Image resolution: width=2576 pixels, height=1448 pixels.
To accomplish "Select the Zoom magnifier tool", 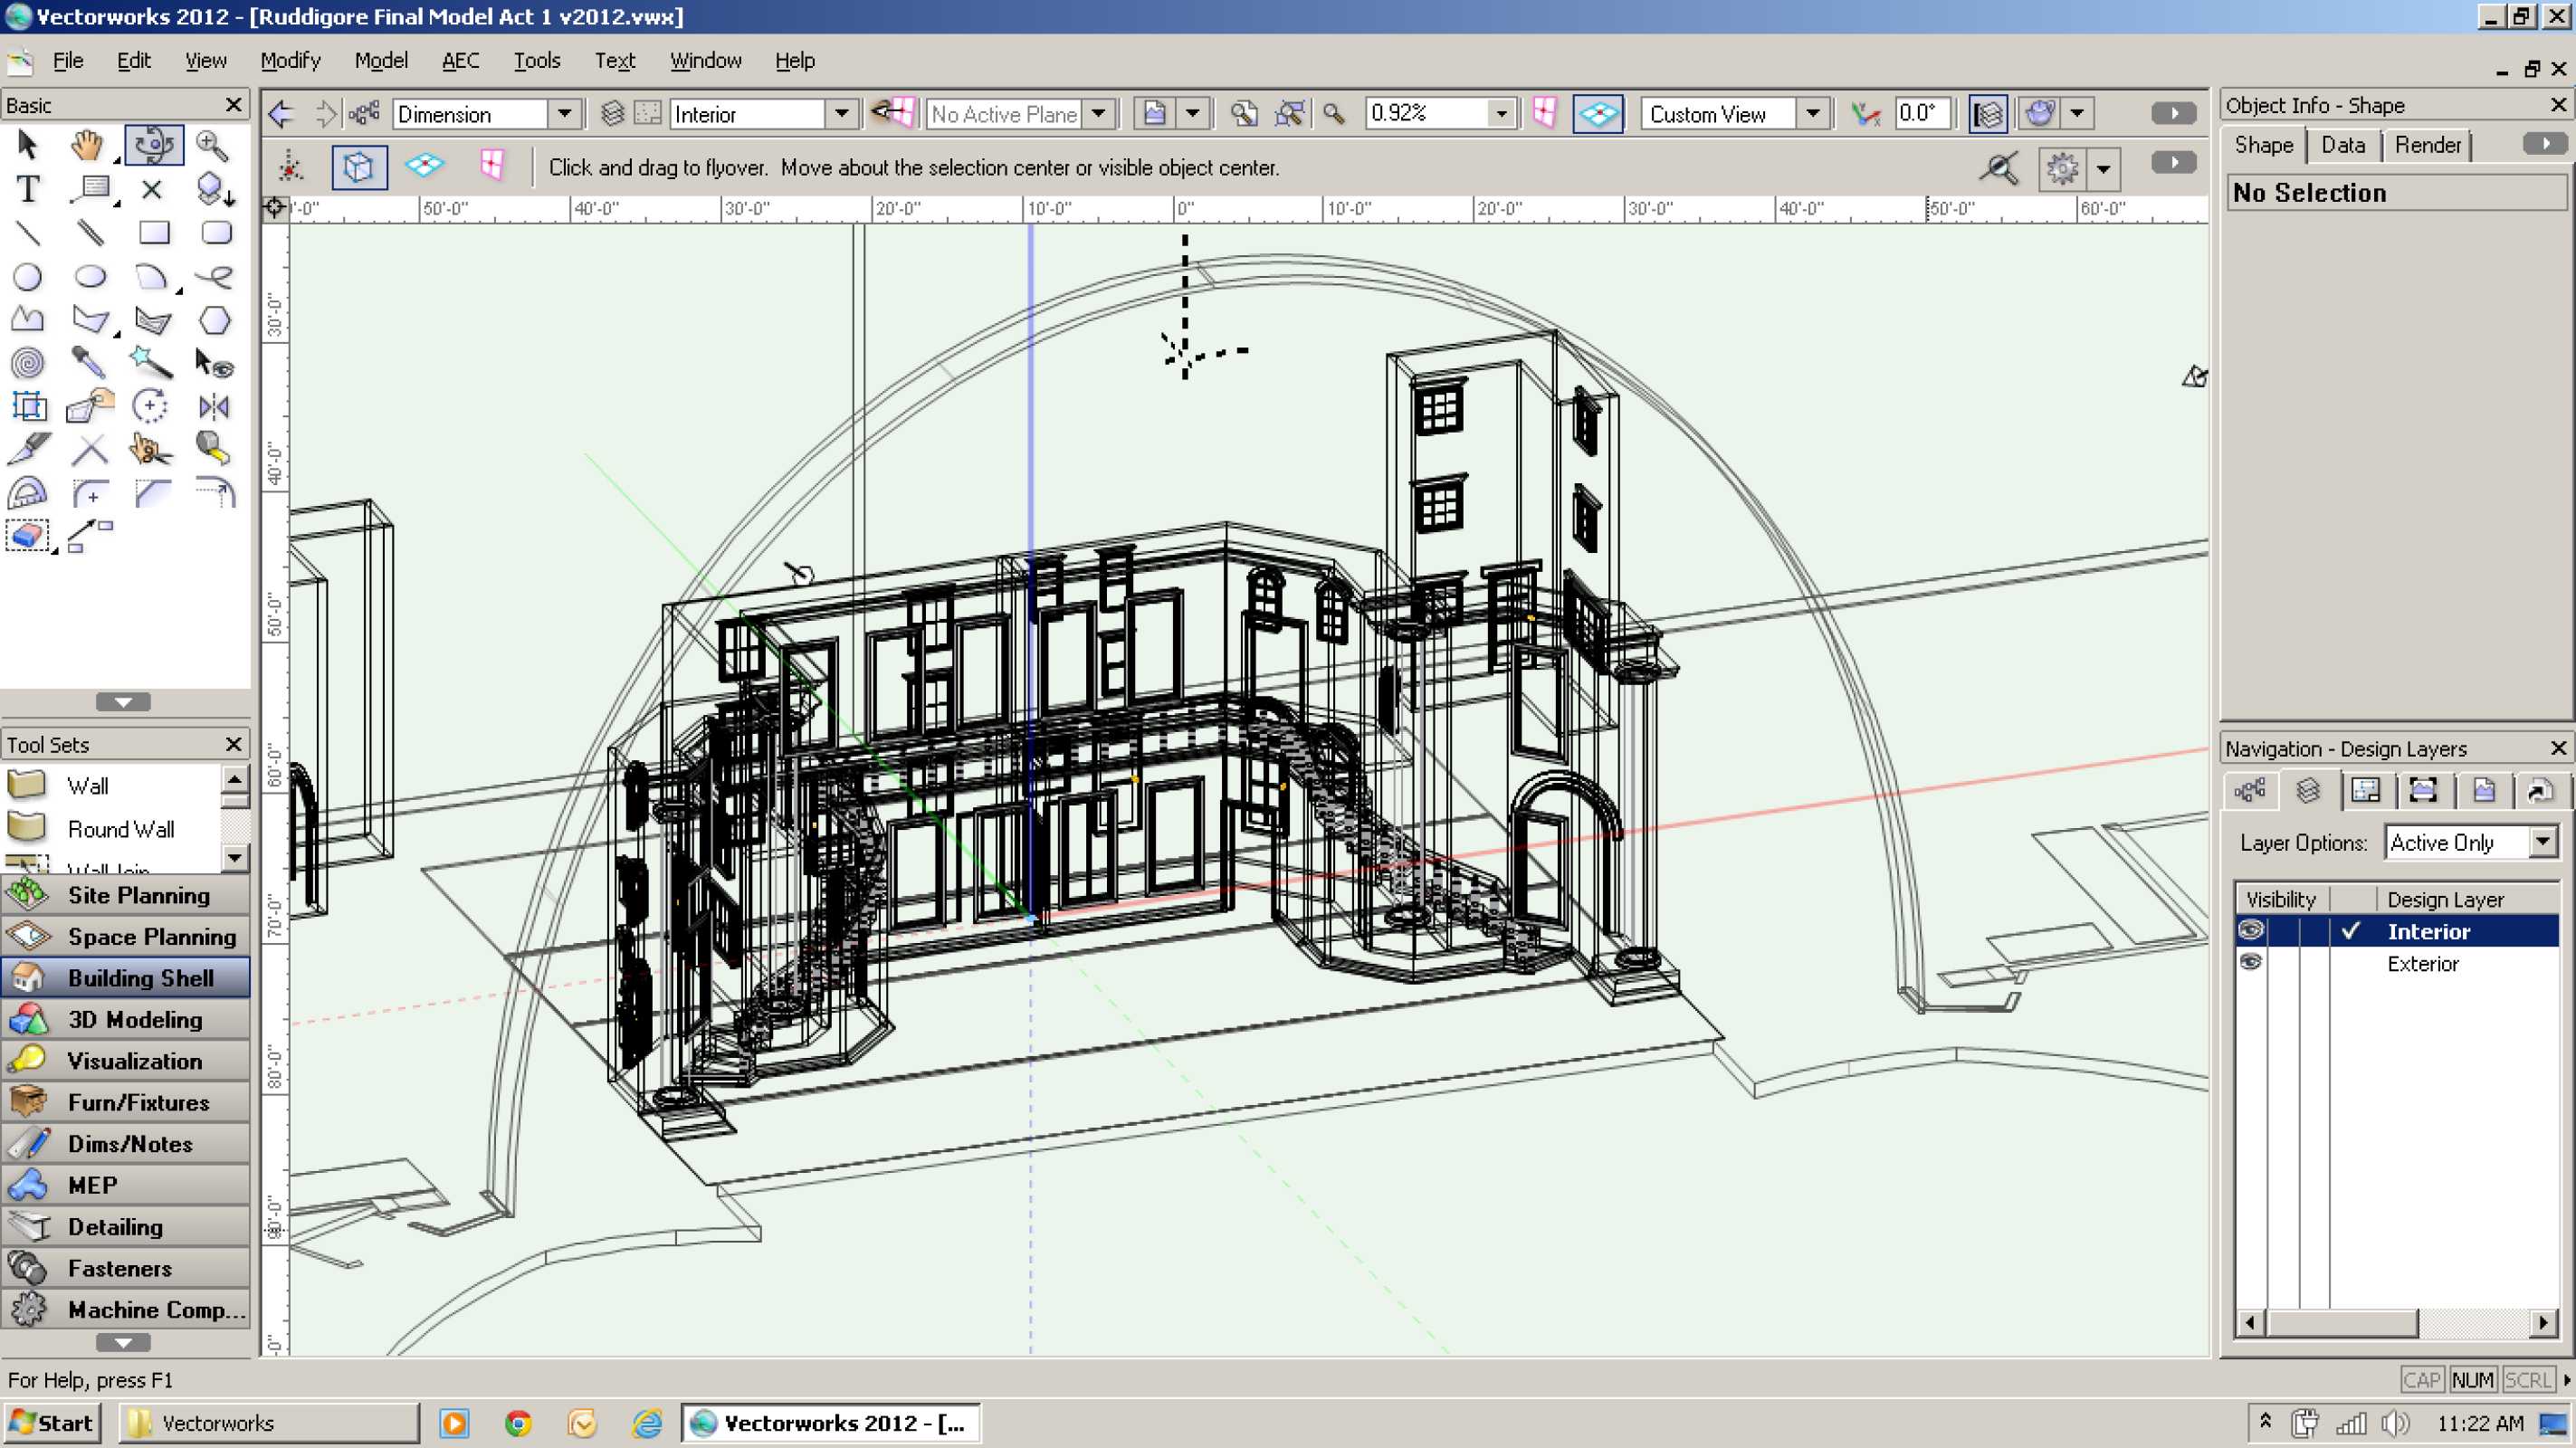I will (x=212, y=146).
